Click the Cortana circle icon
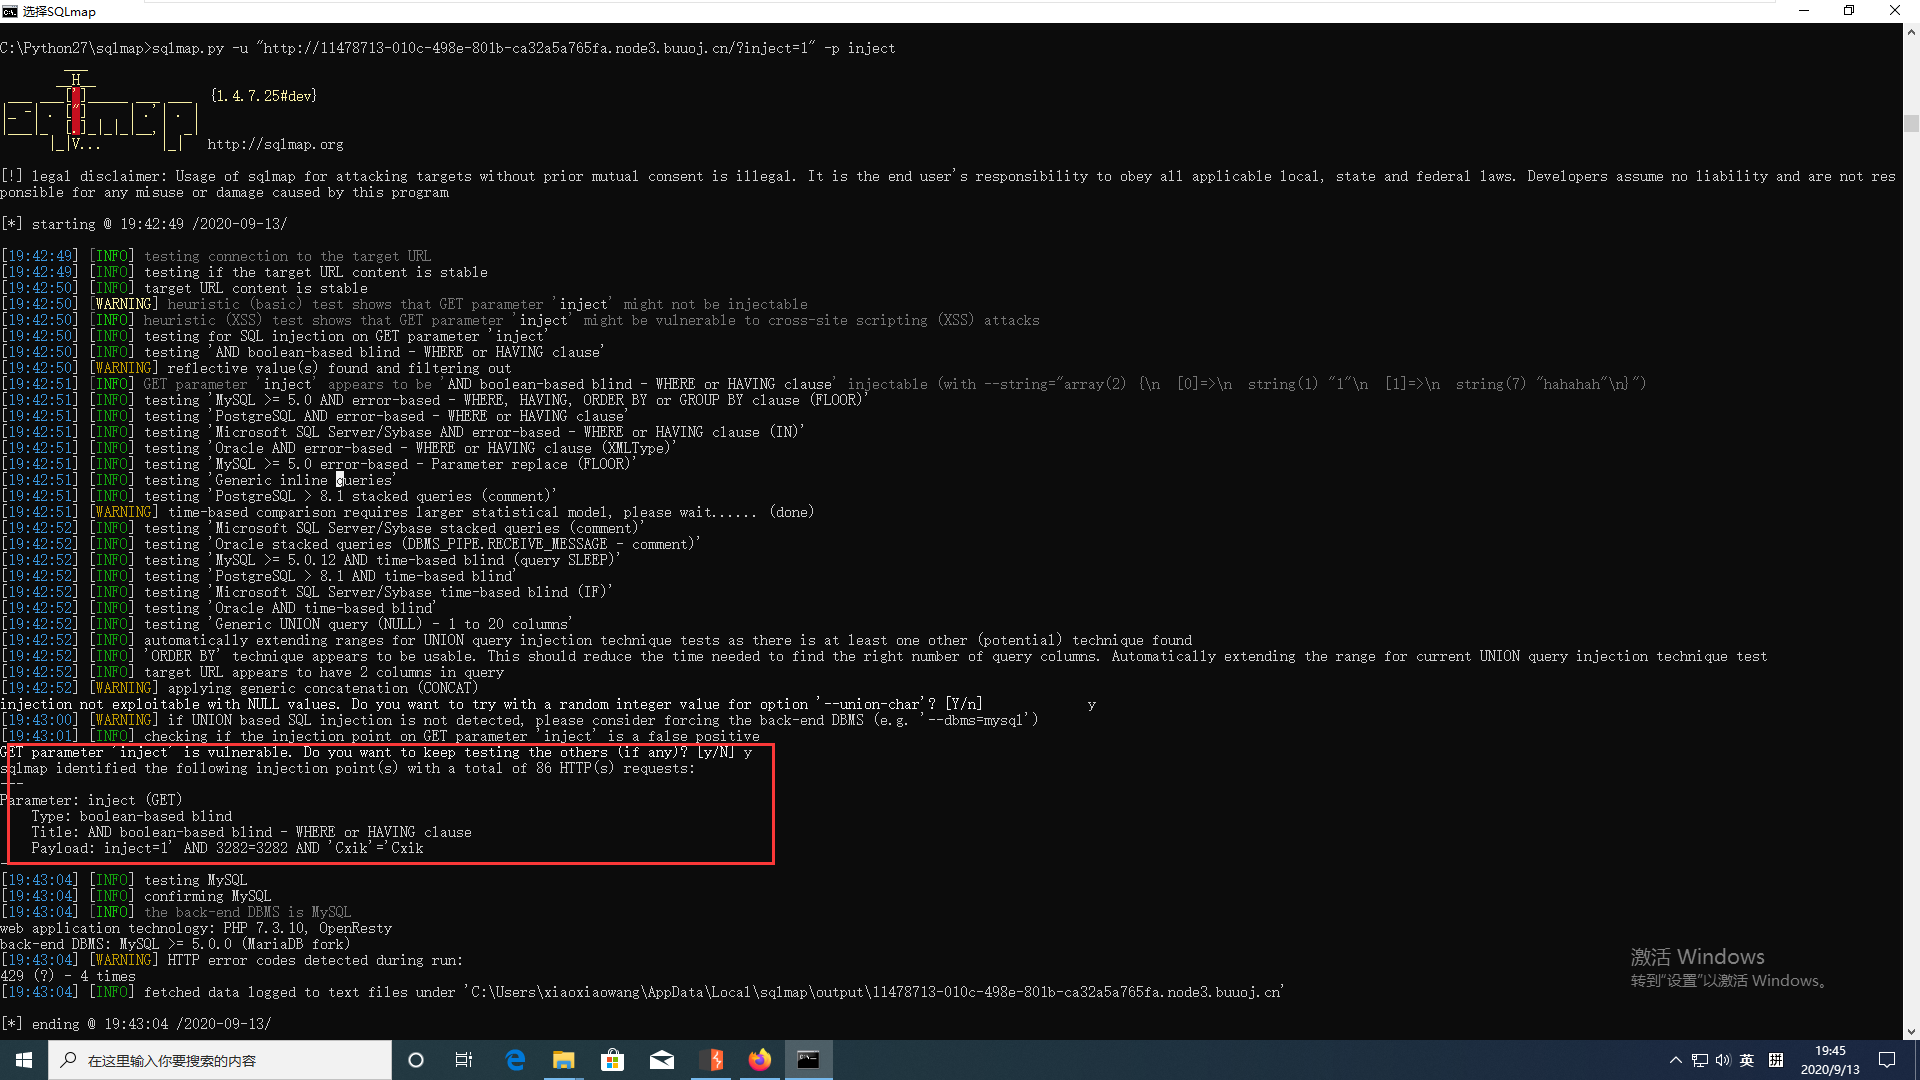The image size is (1920, 1080). pos(416,1060)
